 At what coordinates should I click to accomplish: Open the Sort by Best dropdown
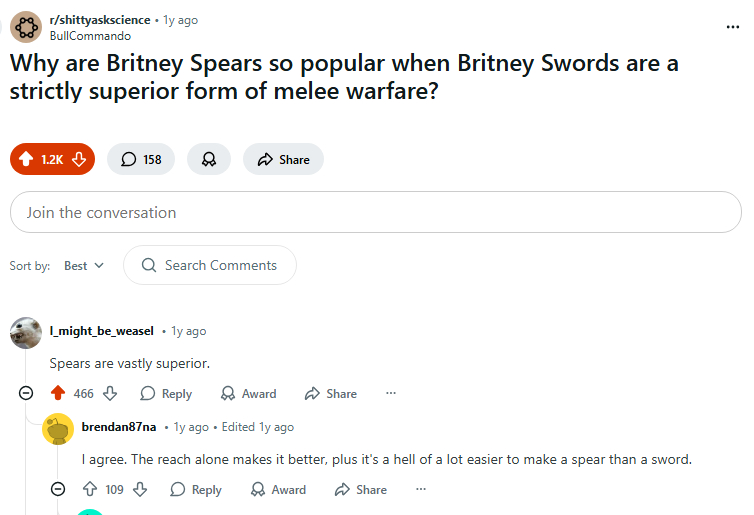[x=83, y=266]
